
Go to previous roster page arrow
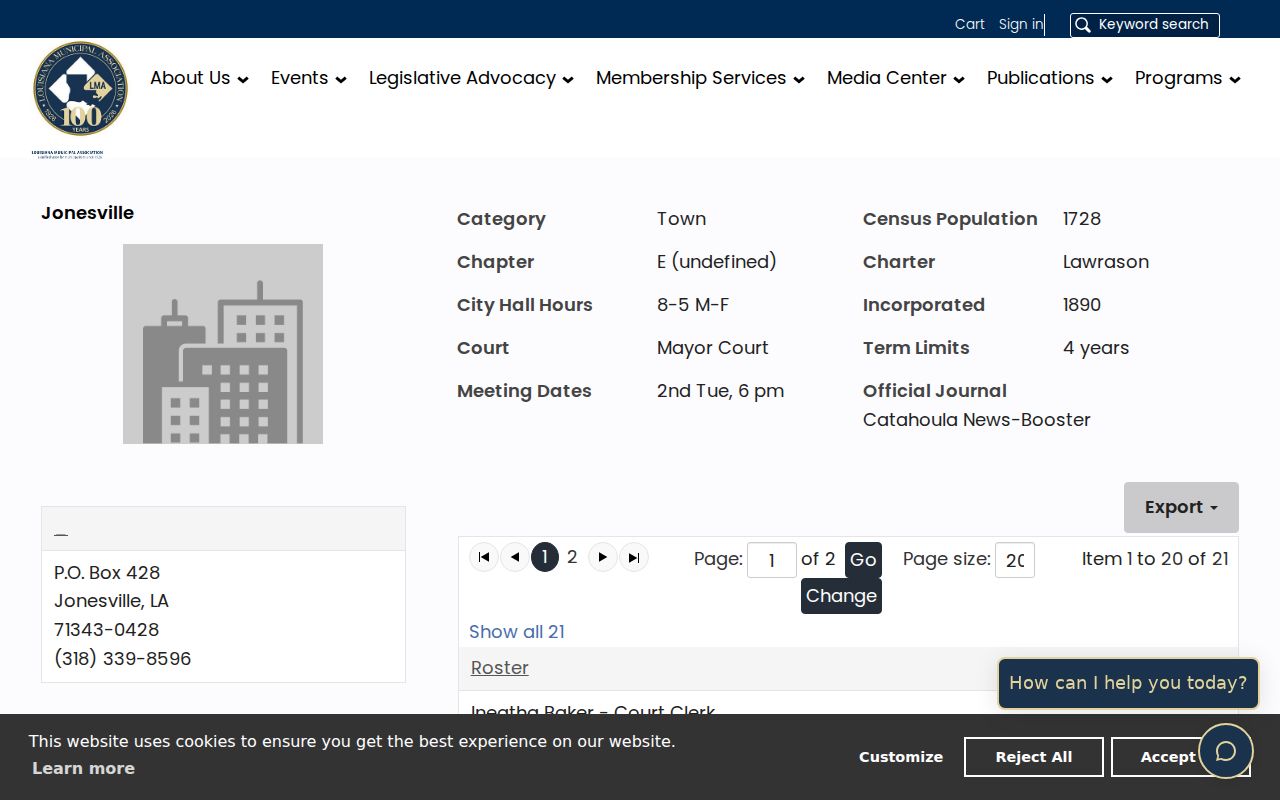point(515,557)
